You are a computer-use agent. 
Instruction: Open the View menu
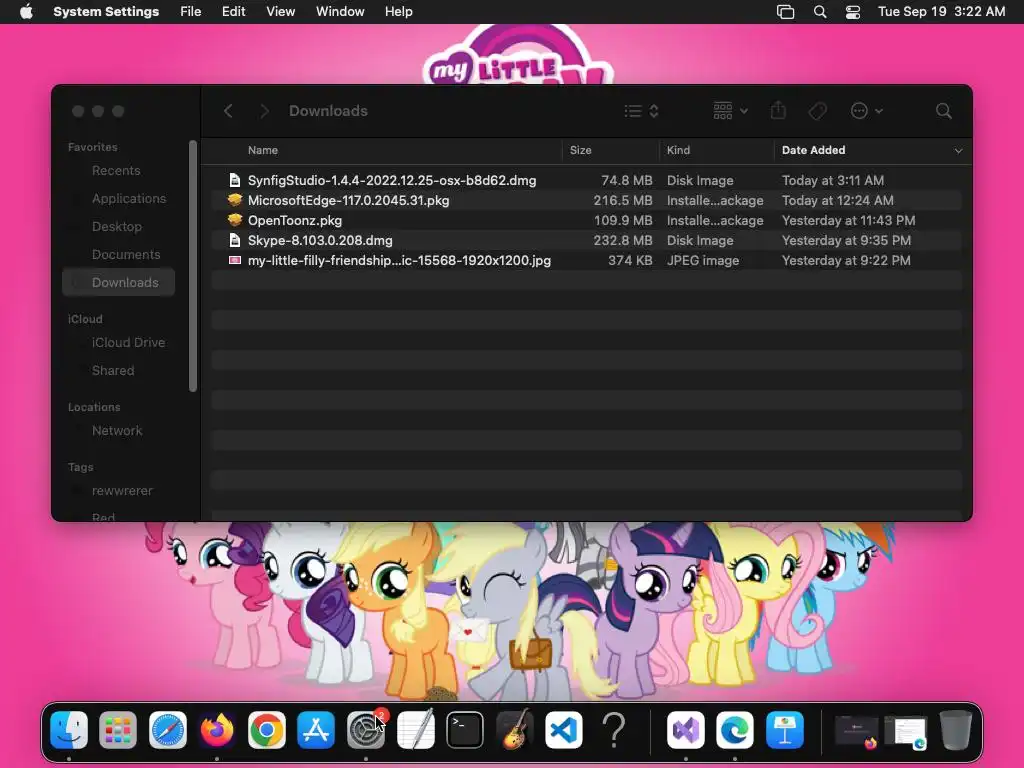[x=280, y=12]
